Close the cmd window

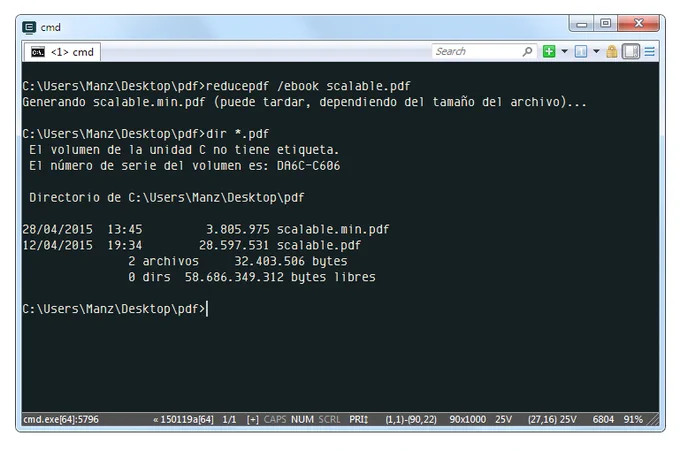click(638, 23)
